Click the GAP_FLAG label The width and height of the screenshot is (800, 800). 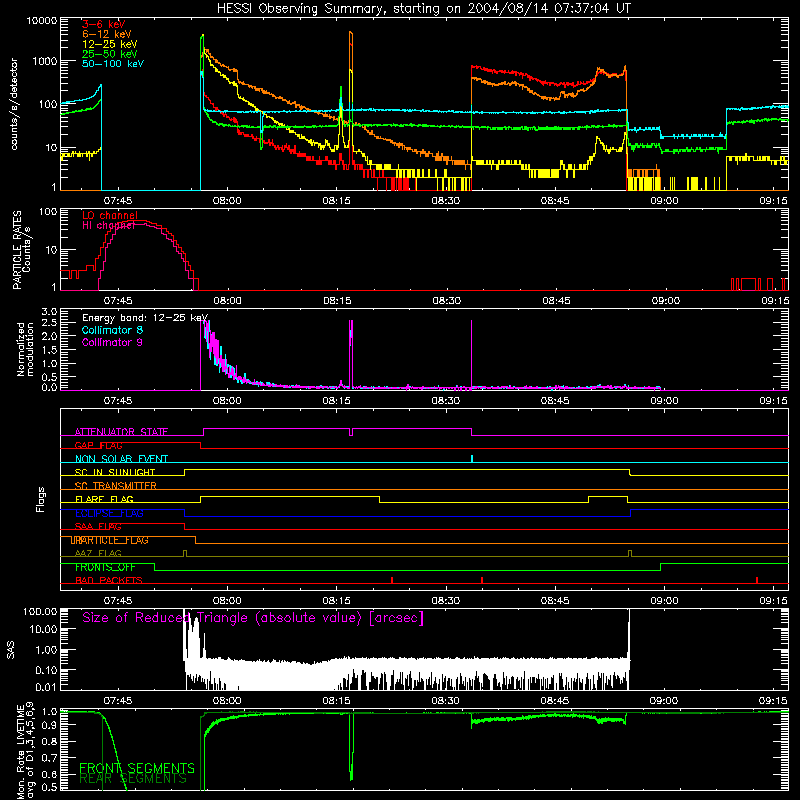point(98,445)
